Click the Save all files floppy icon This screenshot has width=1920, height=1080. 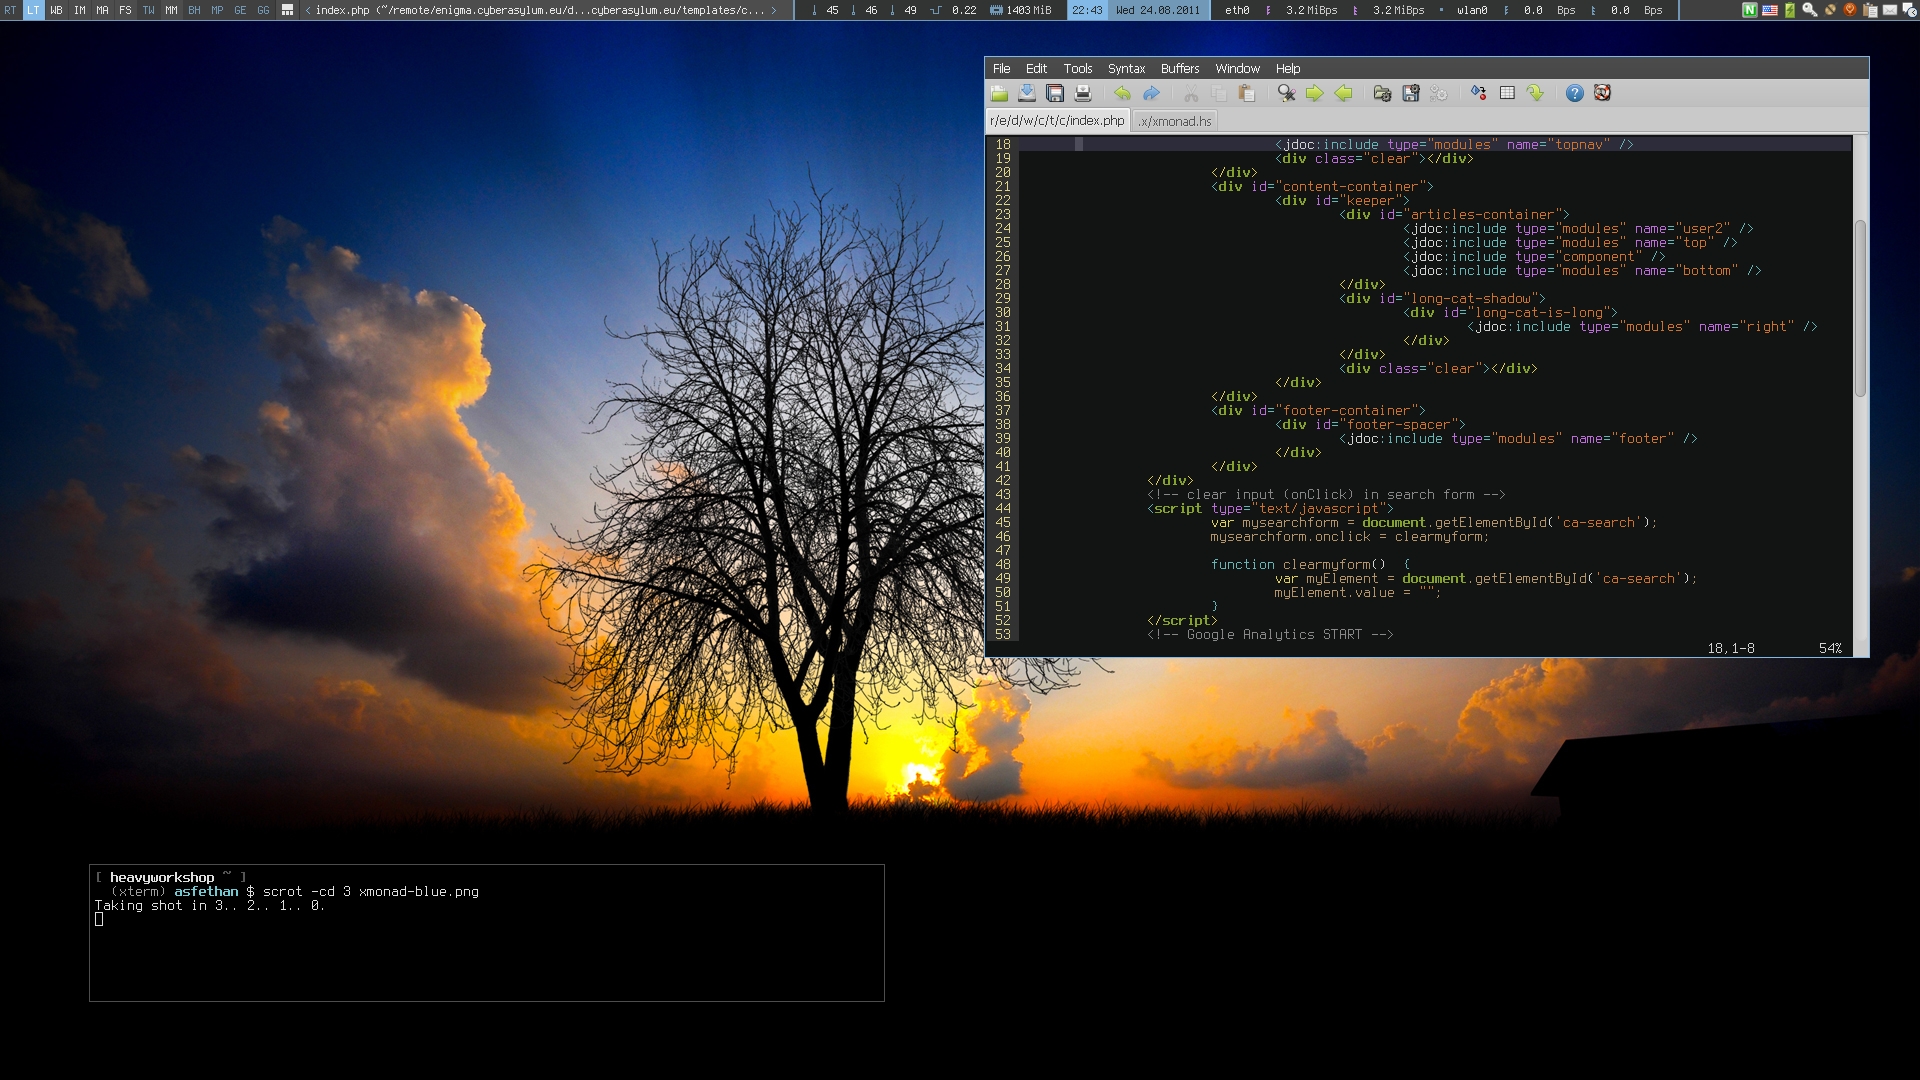1055,93
